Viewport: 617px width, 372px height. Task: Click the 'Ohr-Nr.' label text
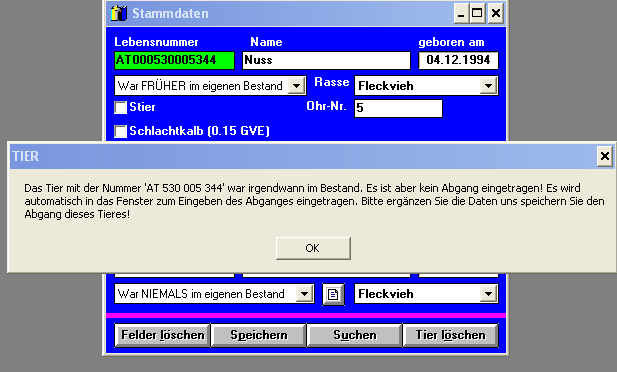click(x=326, y=106)
